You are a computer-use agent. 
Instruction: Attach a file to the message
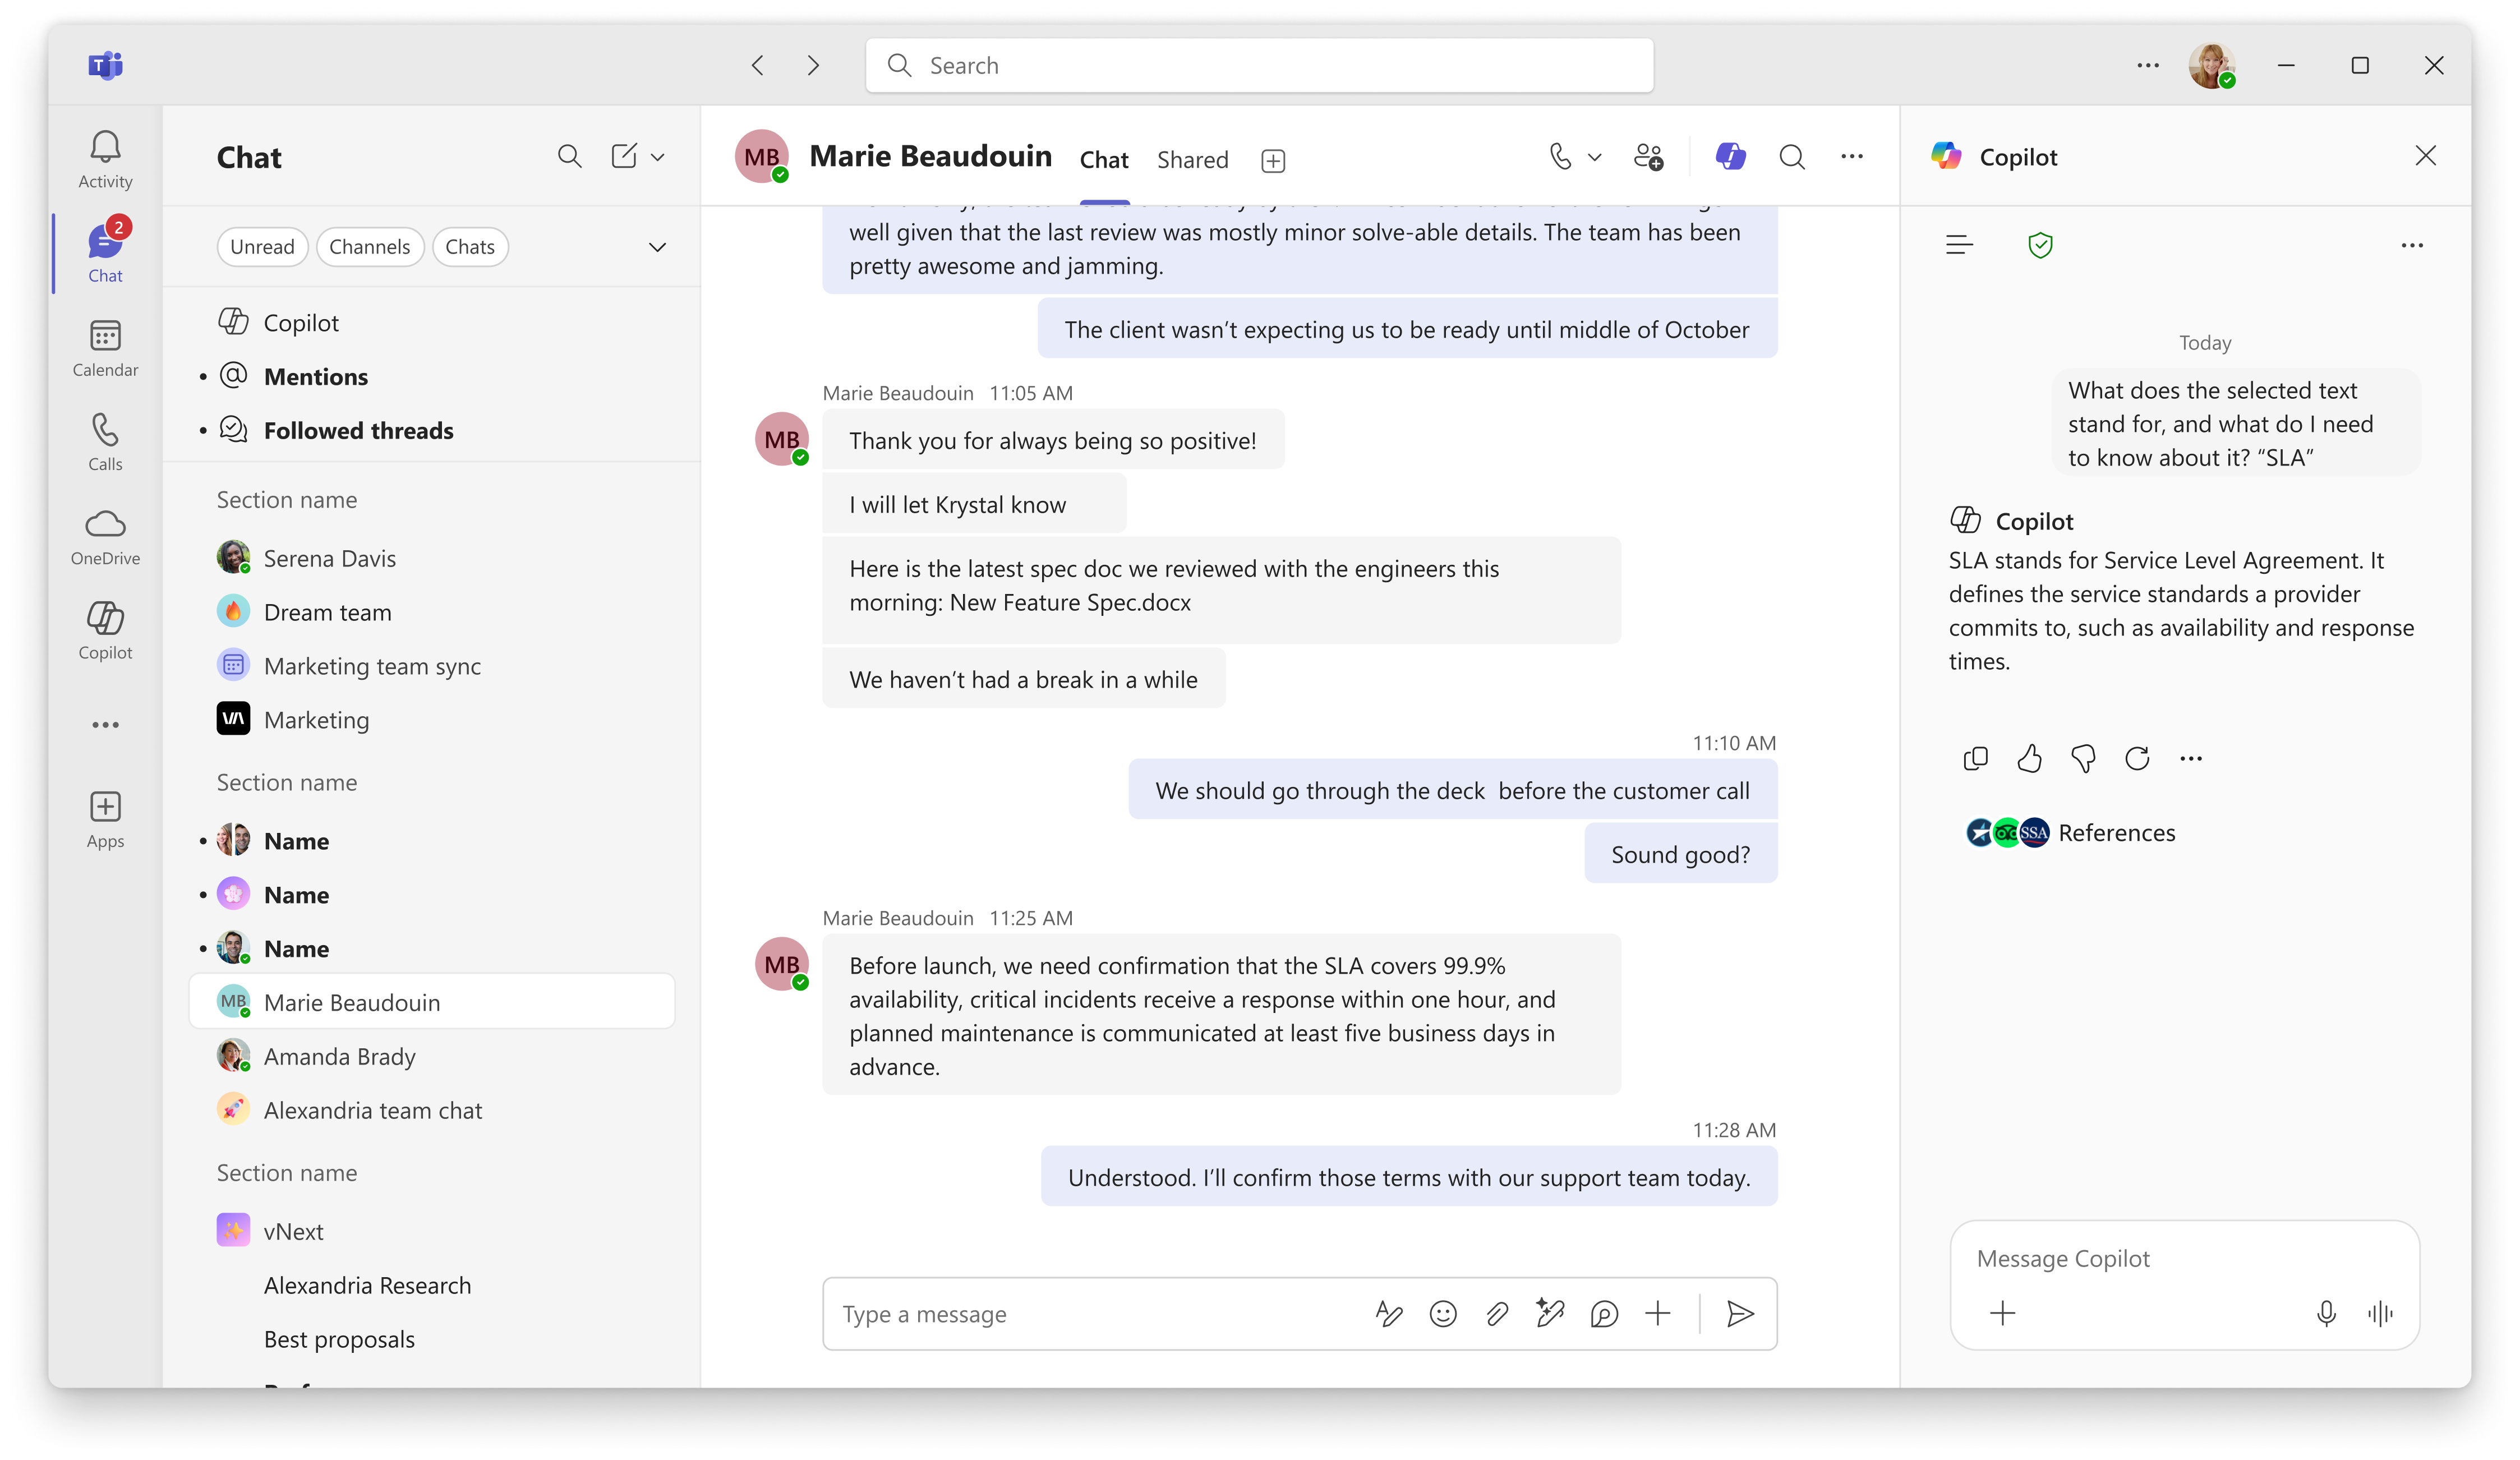[1497, 1314]
